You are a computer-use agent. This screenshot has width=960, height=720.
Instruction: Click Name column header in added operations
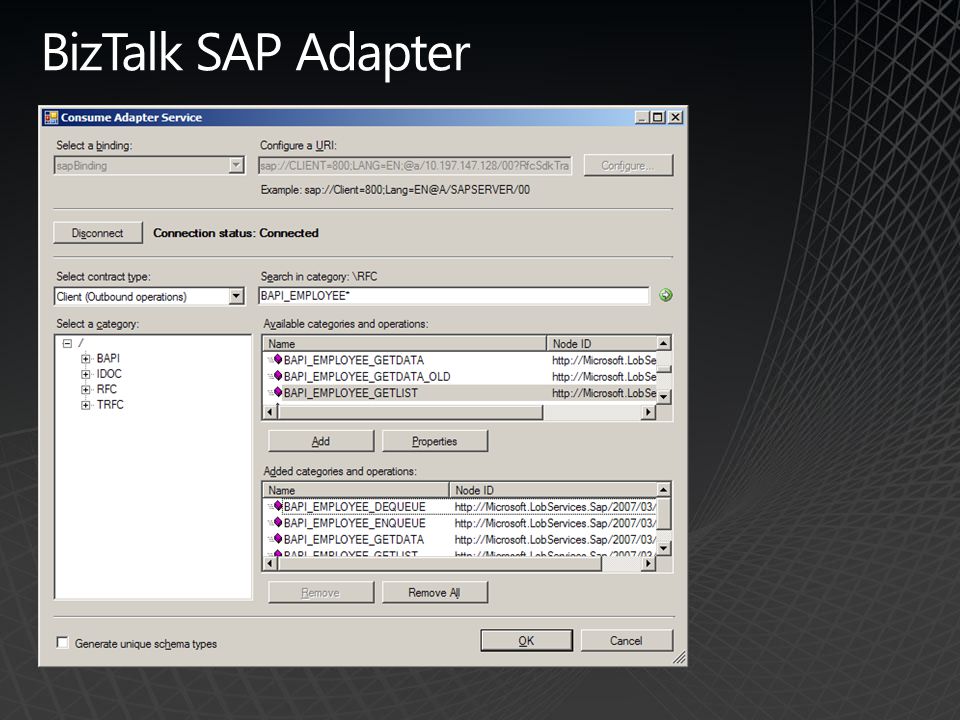pos(356,490)
